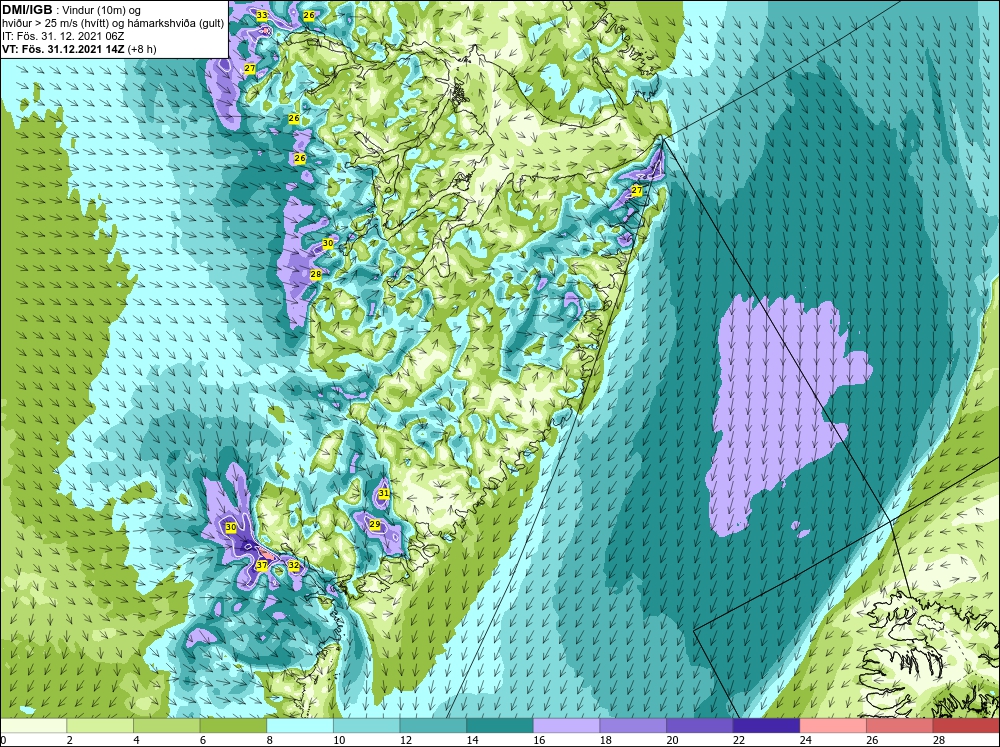This screenshot has width=1000, height=747.
Task: Click the 14–16 m/s dark teal swatch
Action: tap(499, 726)
